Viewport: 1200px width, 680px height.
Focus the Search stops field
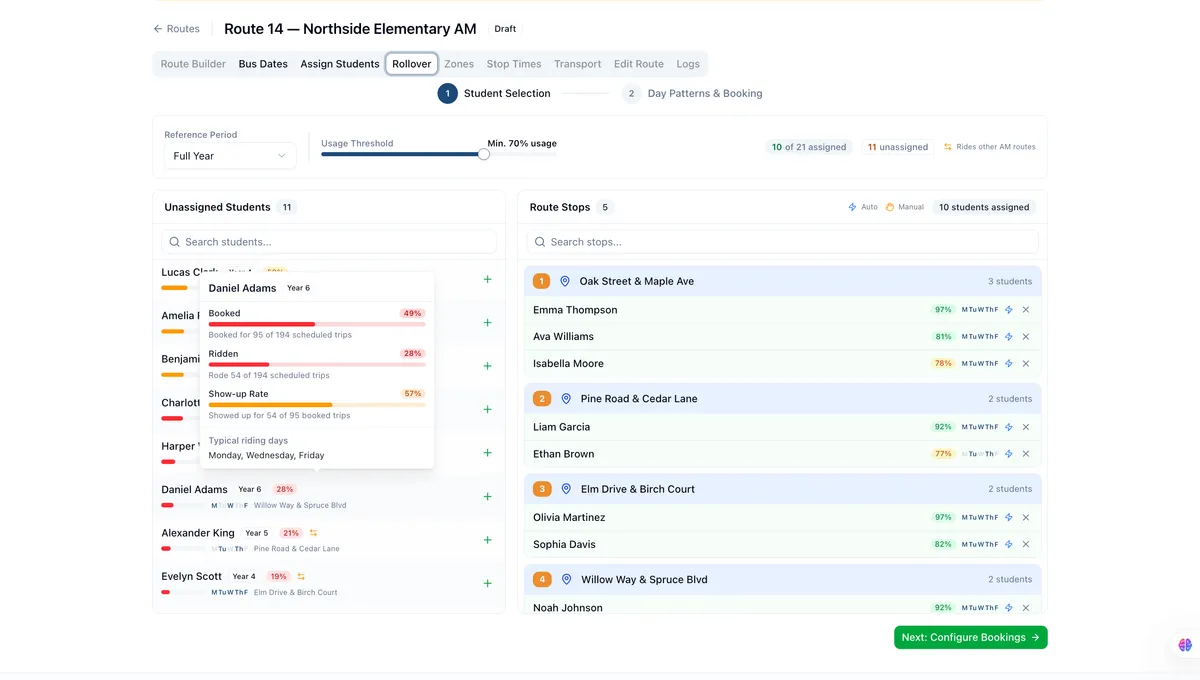tap(783, 242)
